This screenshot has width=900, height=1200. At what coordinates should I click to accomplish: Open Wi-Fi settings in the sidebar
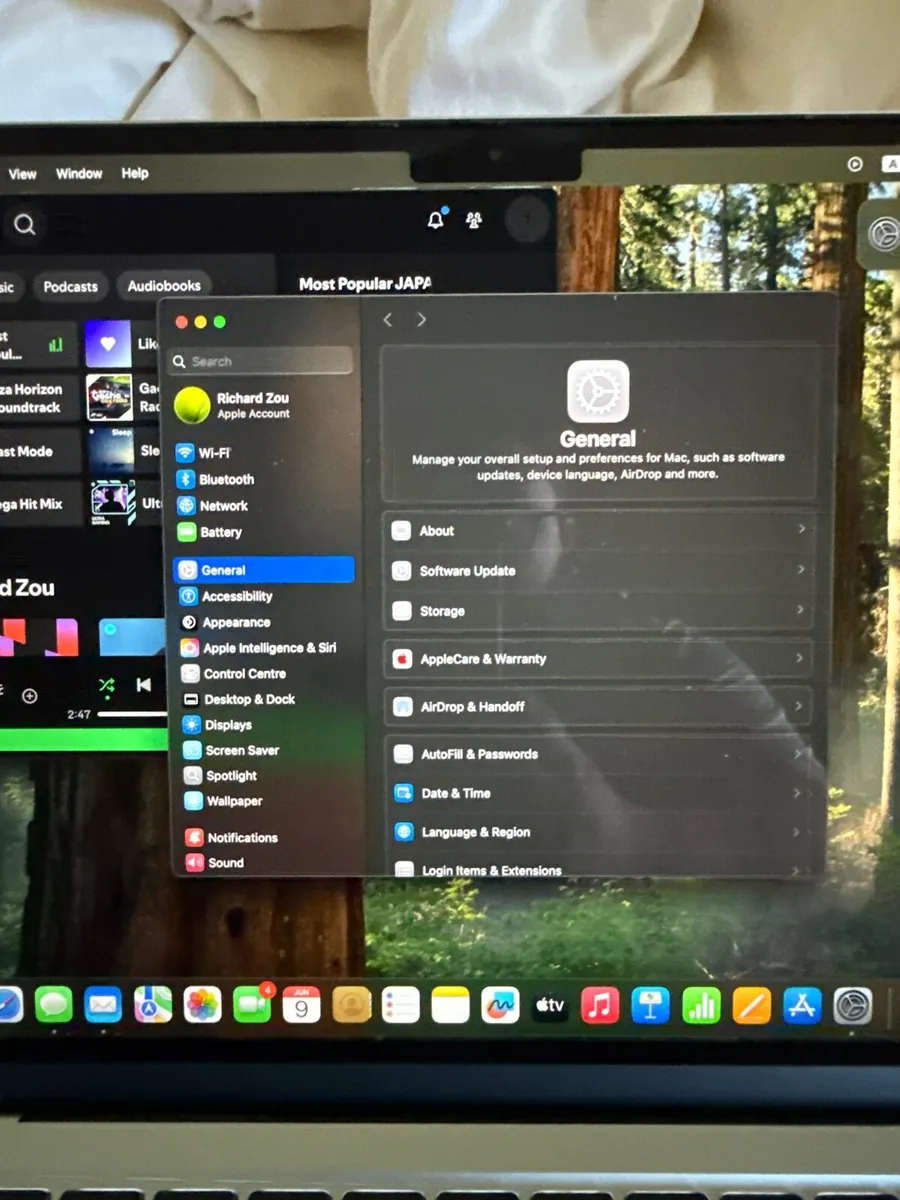click(205, 453)
